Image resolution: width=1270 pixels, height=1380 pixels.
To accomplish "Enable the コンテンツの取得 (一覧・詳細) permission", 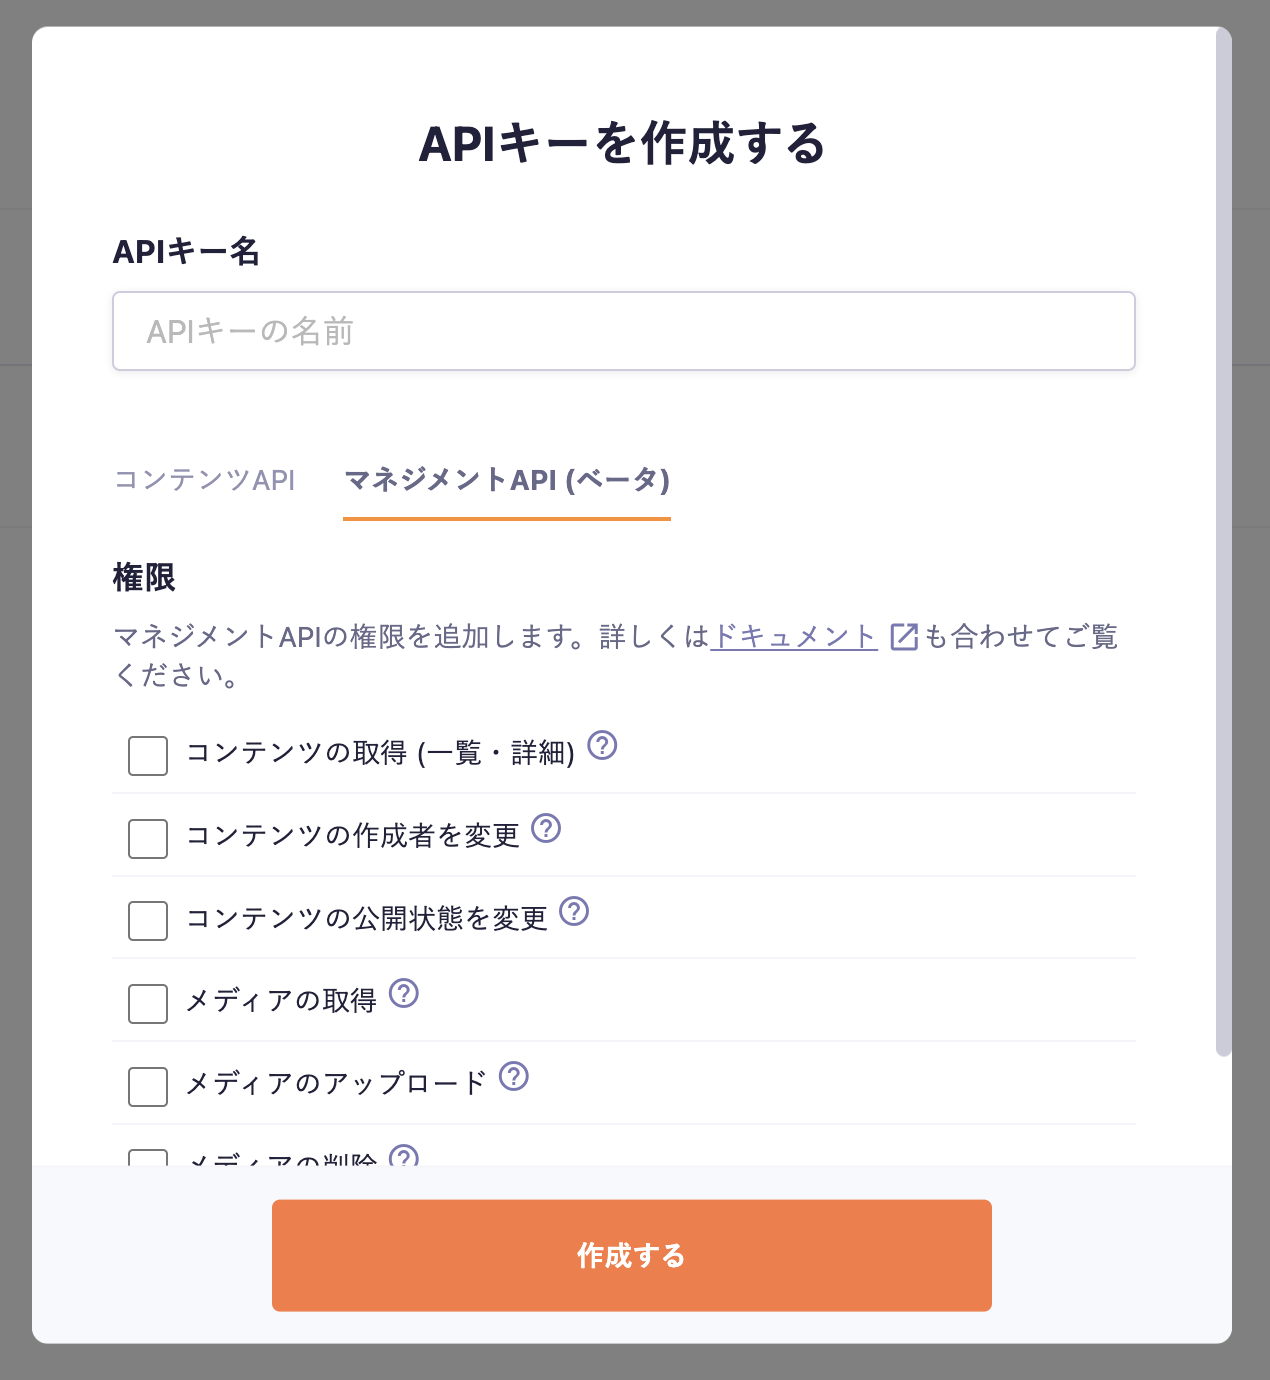I will point(147,757).
